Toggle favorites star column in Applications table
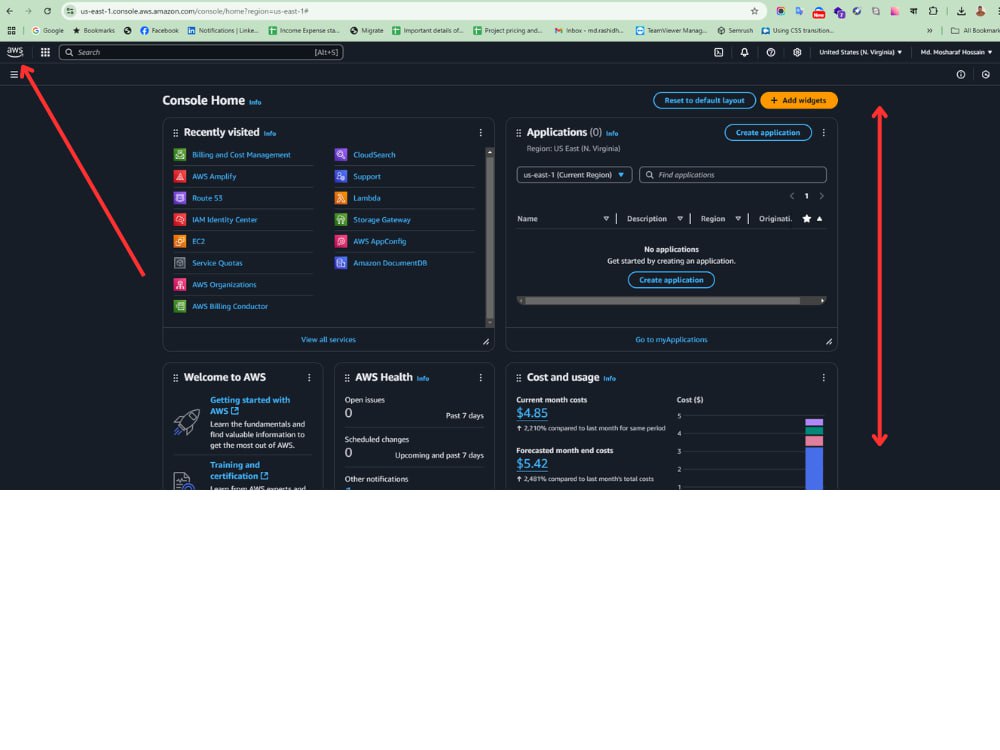The image size is (1000, 750). pos(807,219)
